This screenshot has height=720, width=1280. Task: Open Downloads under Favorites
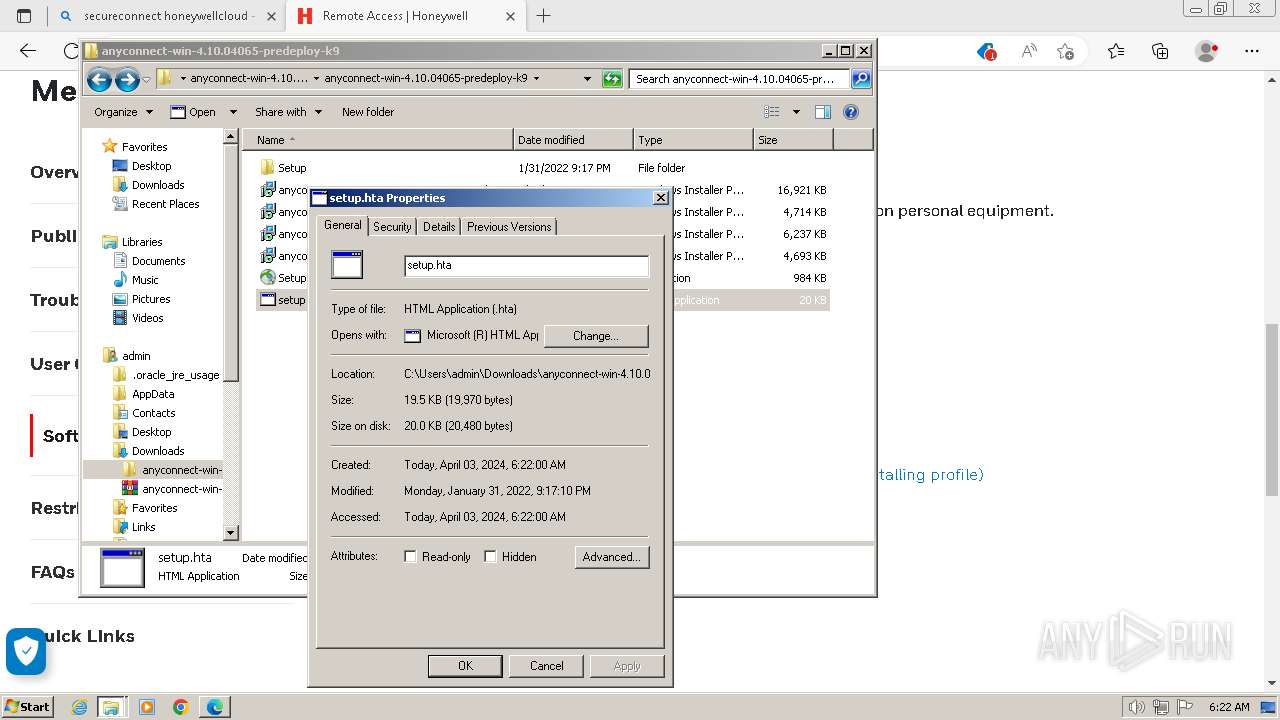pos(158,185)
